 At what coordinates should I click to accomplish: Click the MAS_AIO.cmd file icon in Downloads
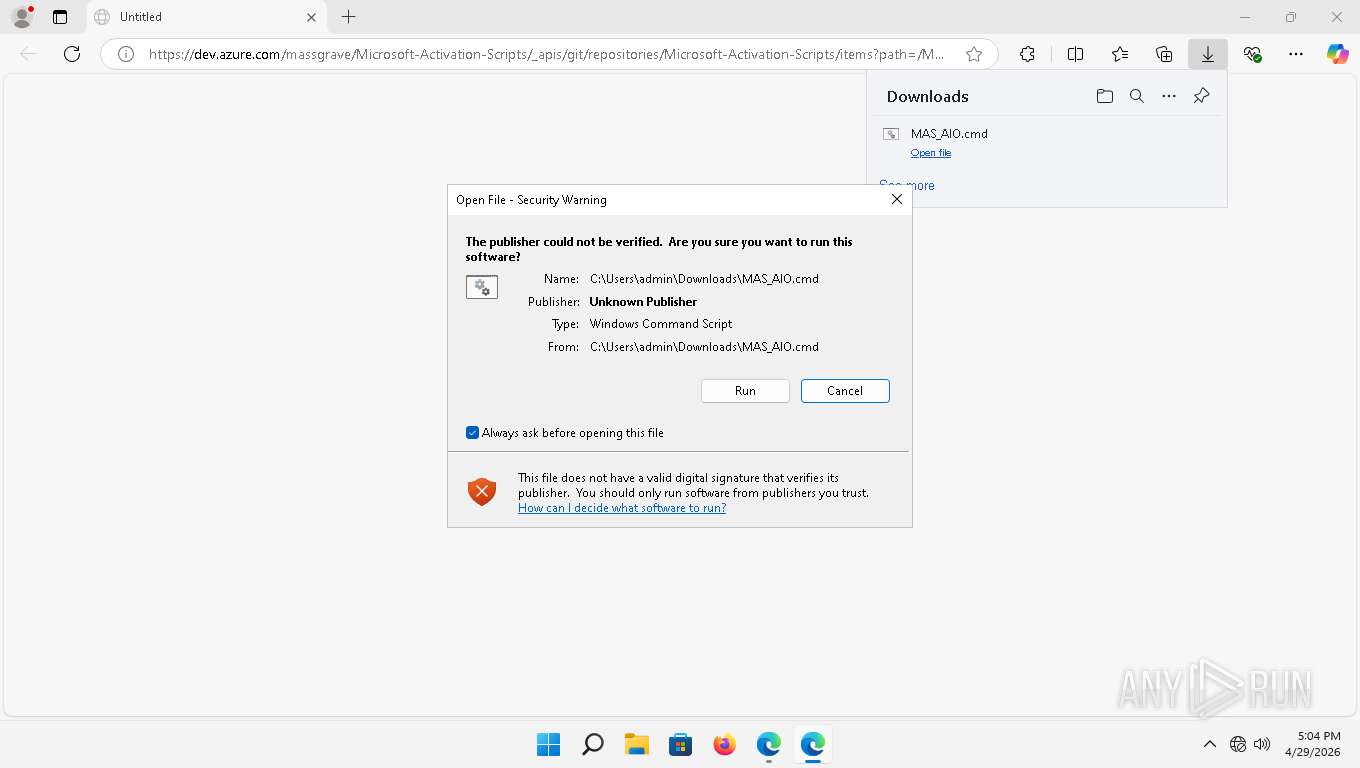(x=890, y=134)
